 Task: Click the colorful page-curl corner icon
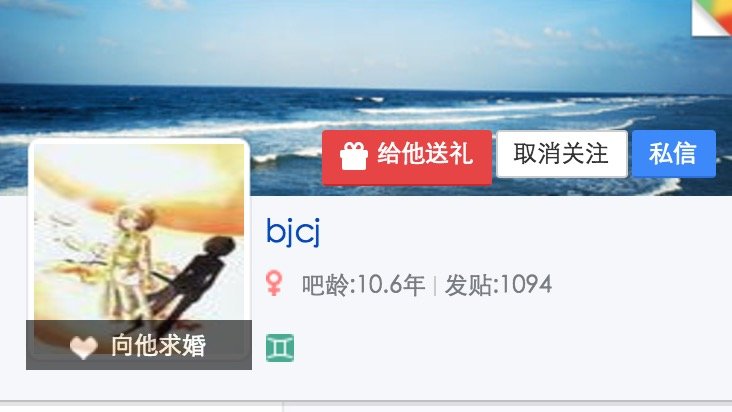[x=711, y=18]
